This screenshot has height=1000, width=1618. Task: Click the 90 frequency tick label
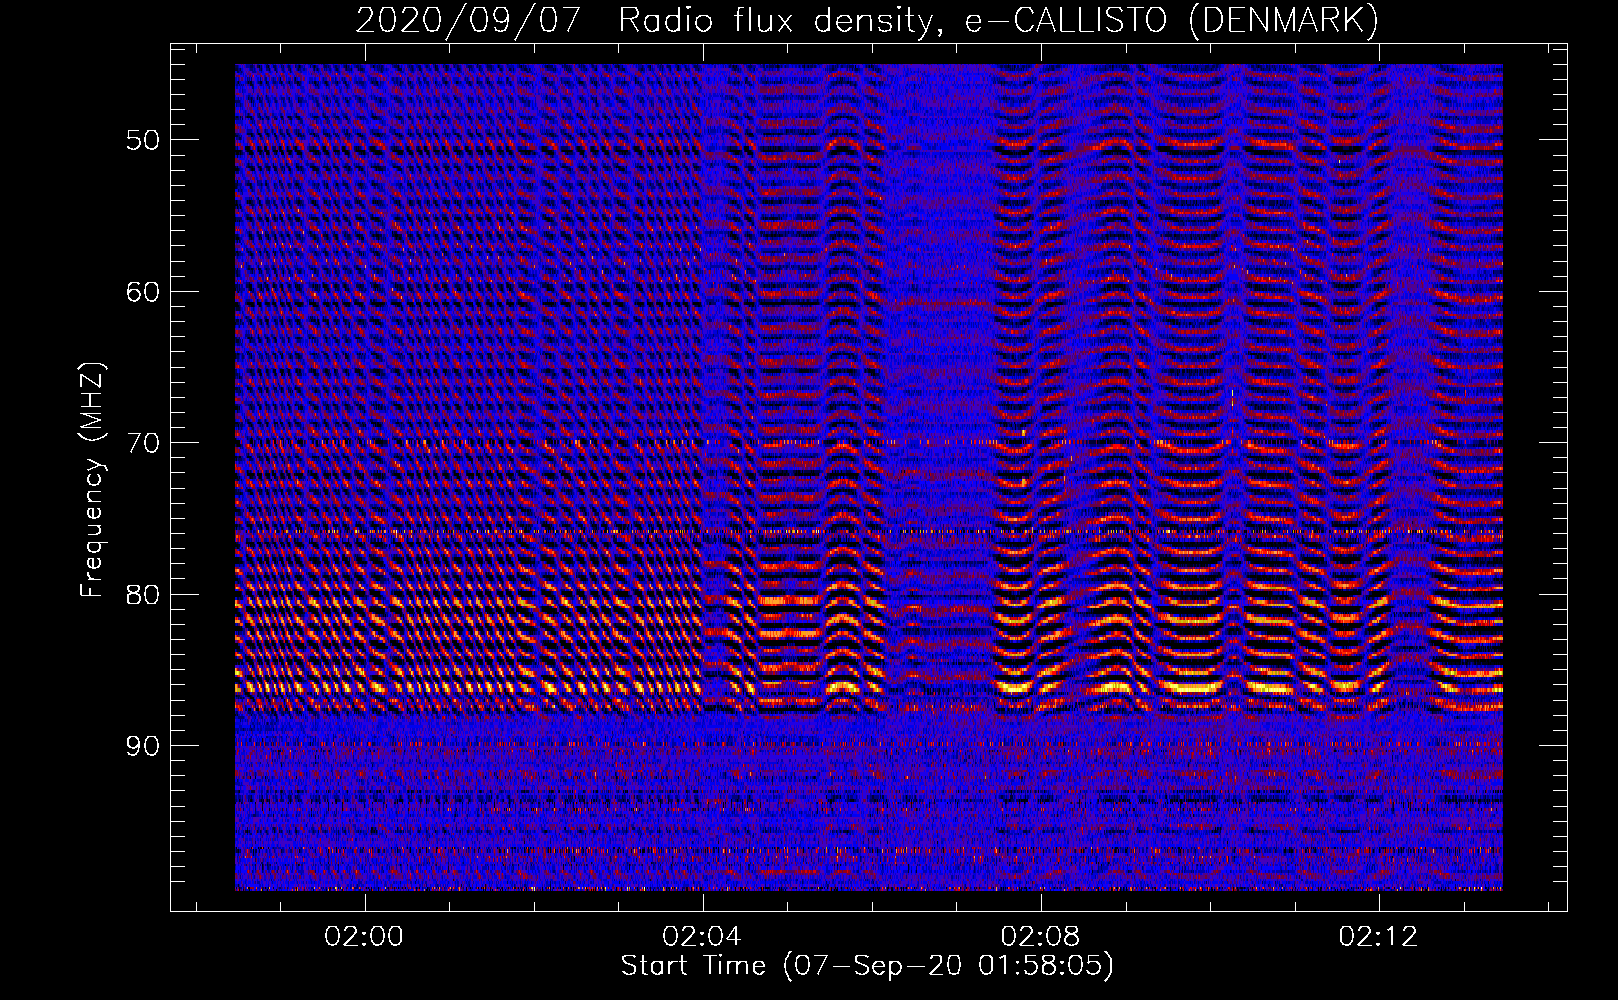(x=143, y=746)
